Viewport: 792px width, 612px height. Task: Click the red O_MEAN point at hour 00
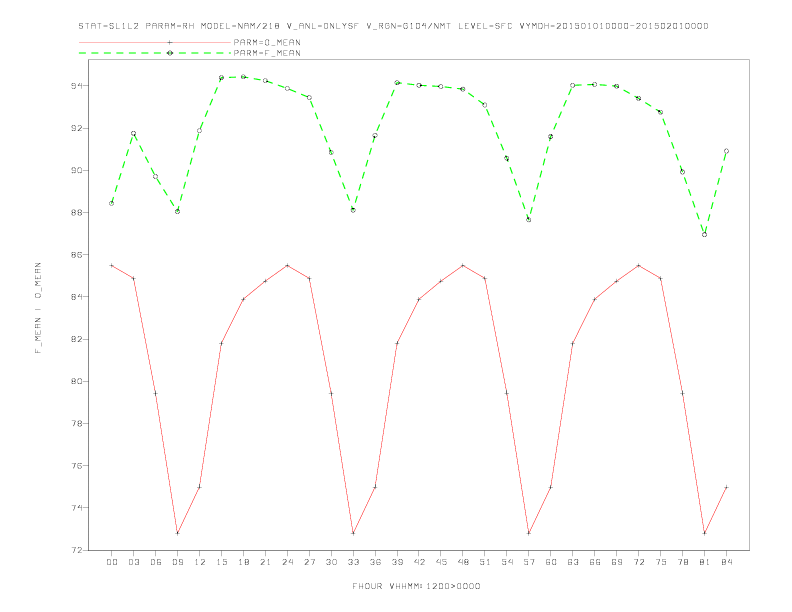pos(112,265)
